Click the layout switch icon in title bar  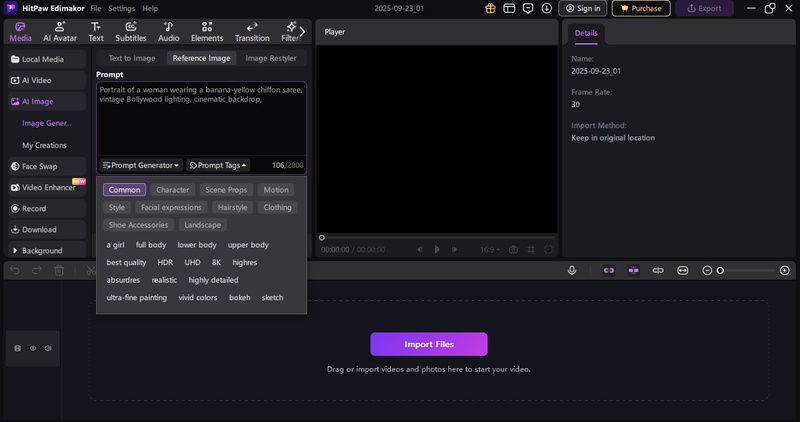click(x=509, y=8)
